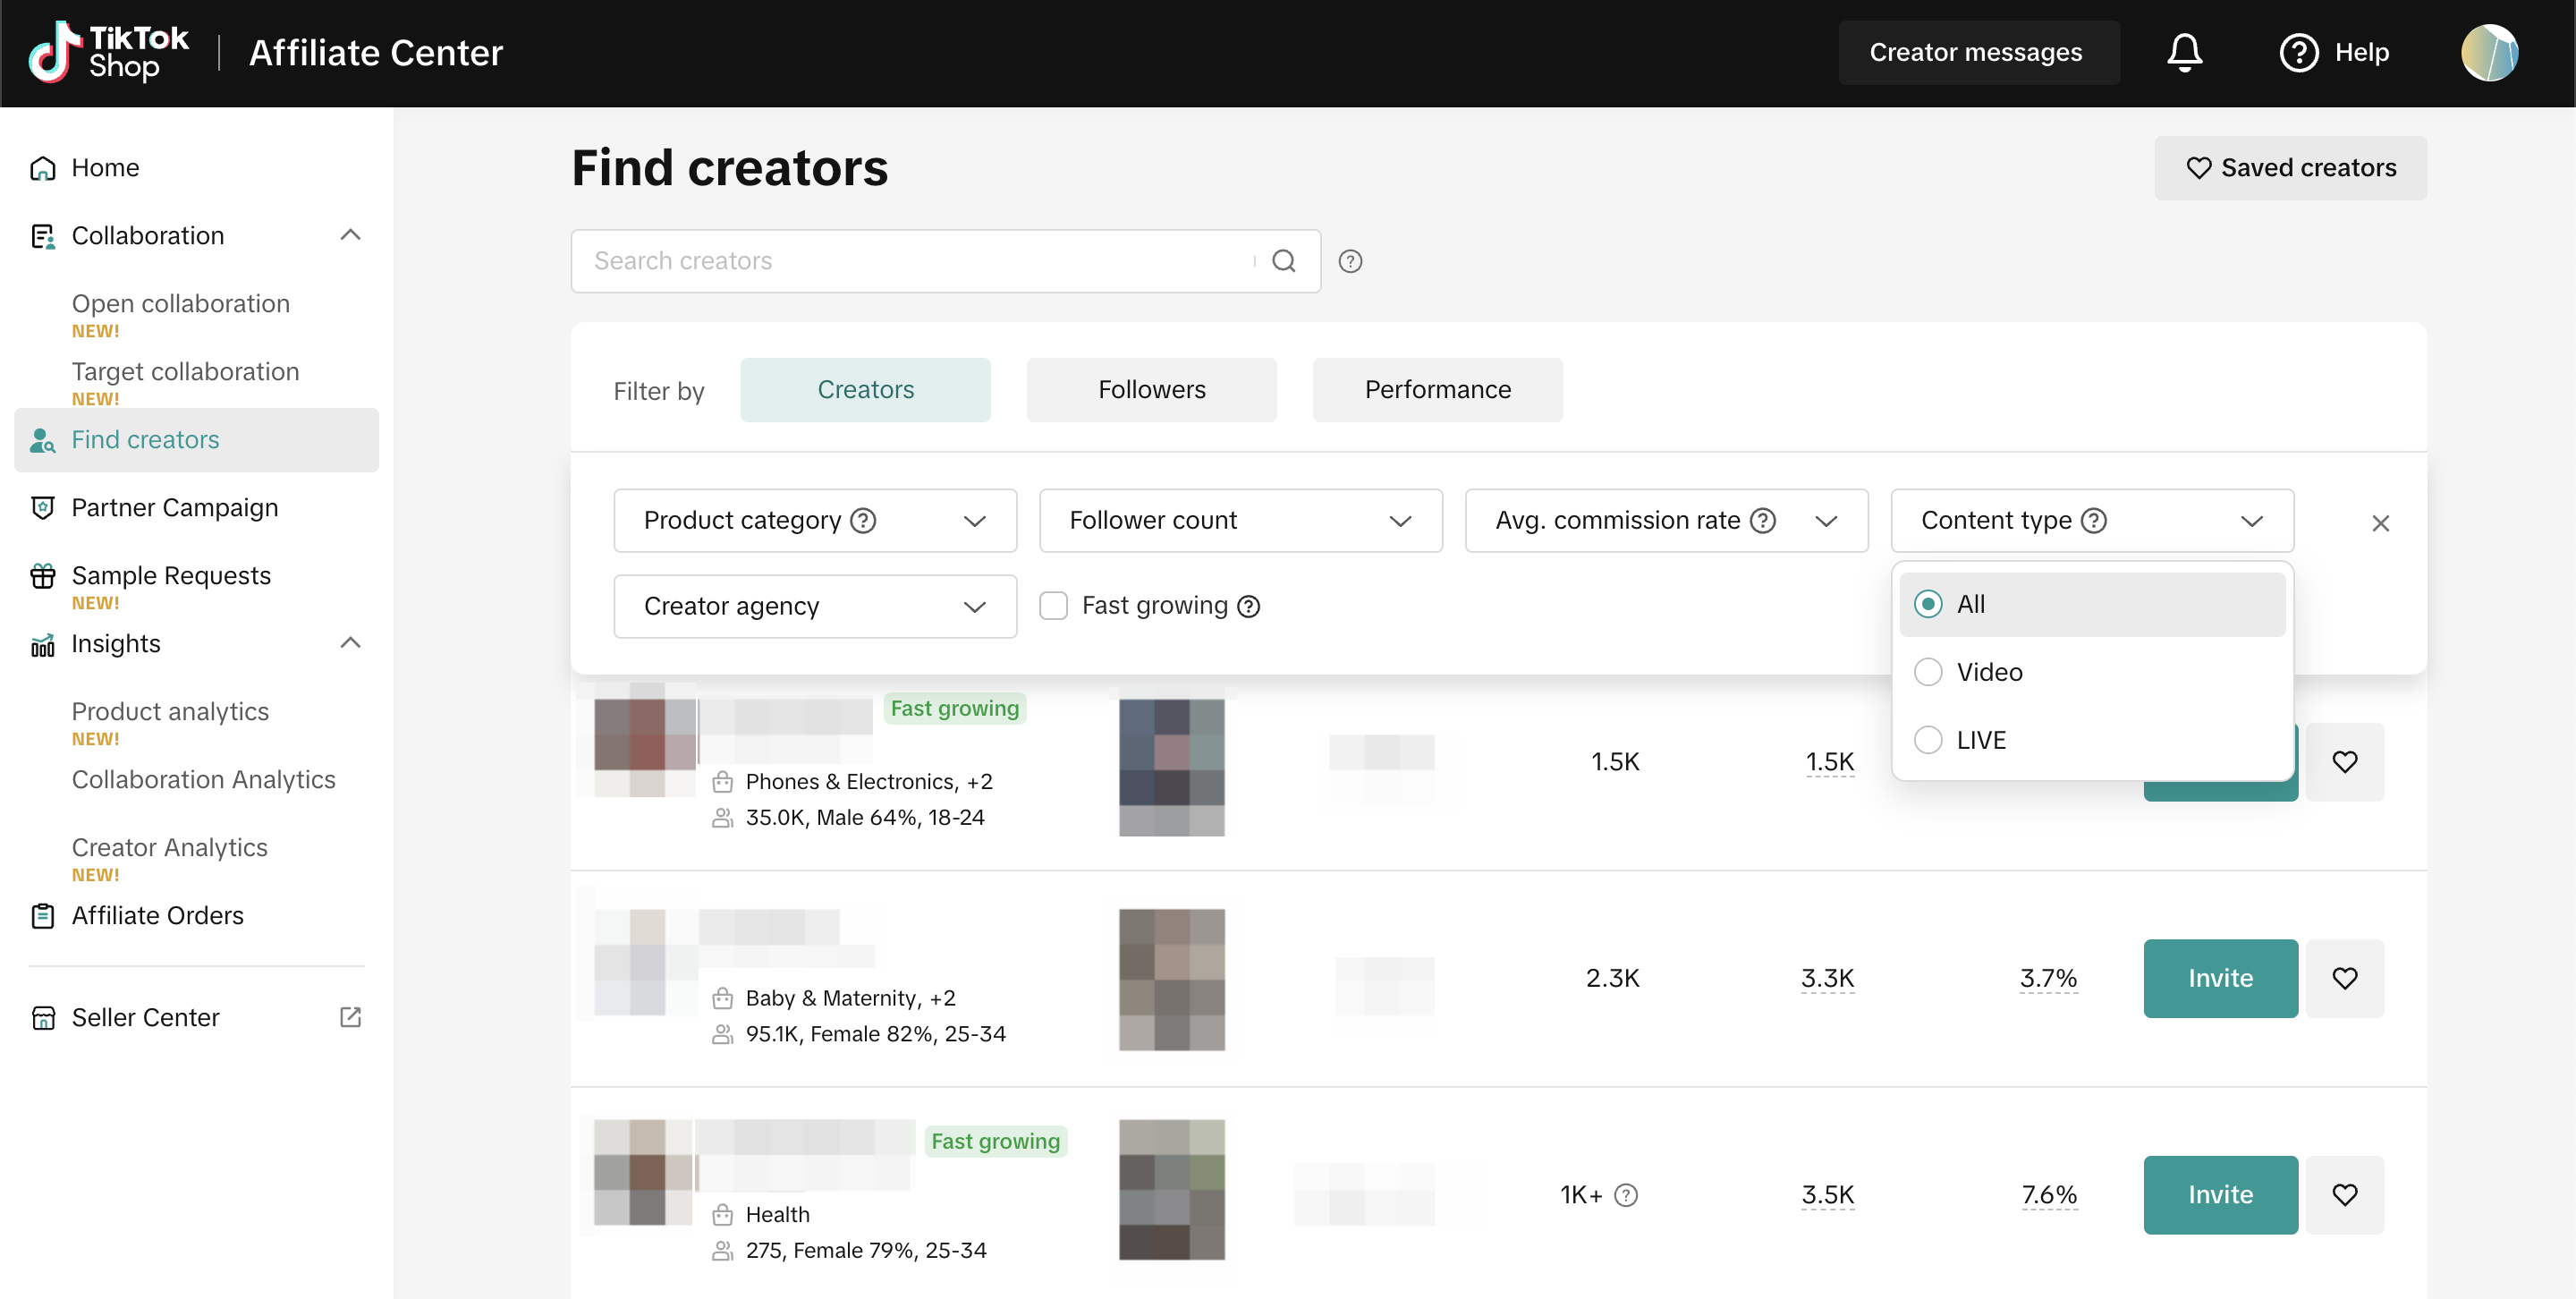This screenshot has width=2576, height=1299.
Task: Click the Seller Center external link icon
Action: click(350, 1017)
